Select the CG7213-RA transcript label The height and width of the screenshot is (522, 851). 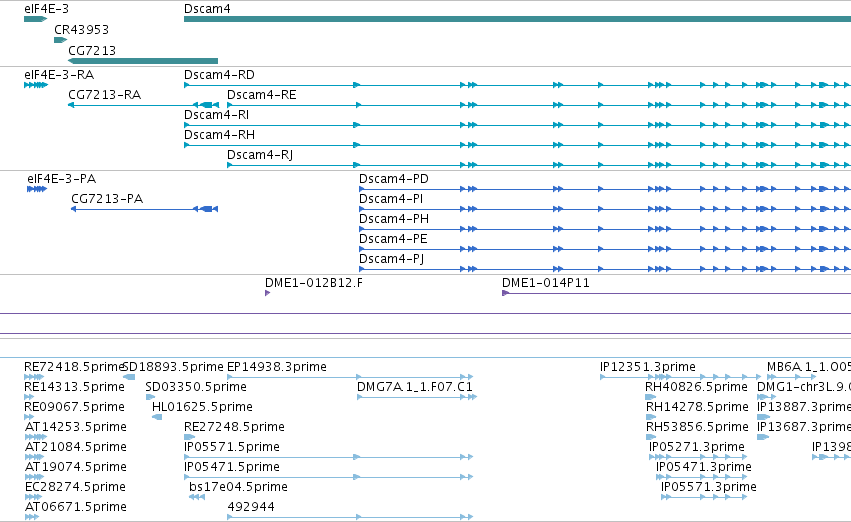pos(104,95)
